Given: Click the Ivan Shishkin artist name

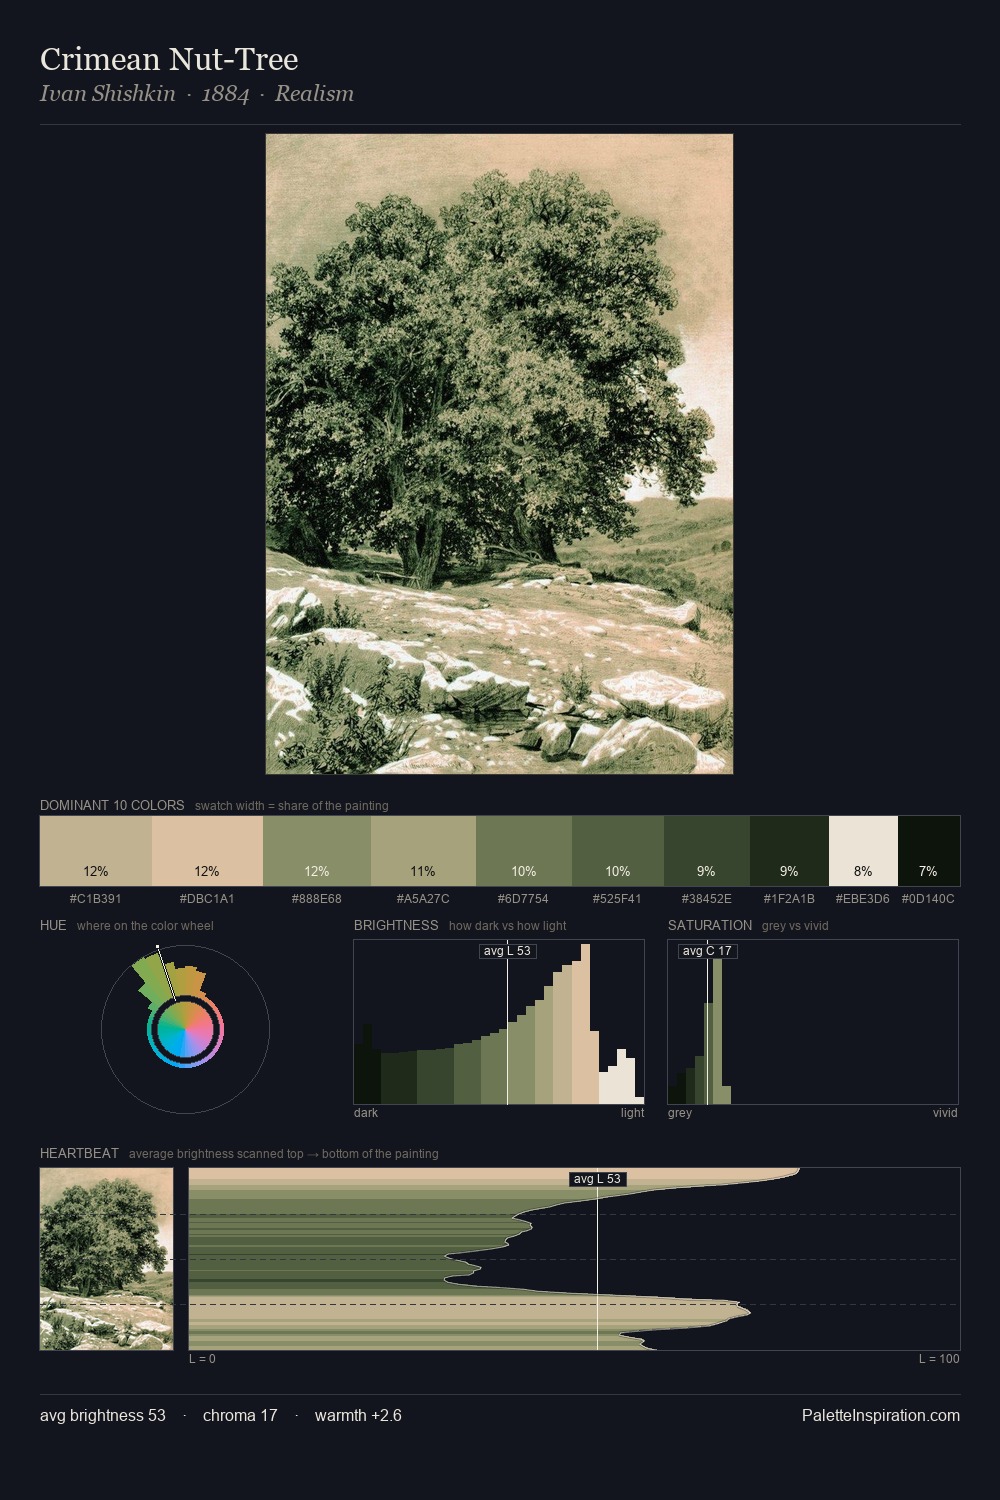Looking at the screenshot, I should coord(108,94).
